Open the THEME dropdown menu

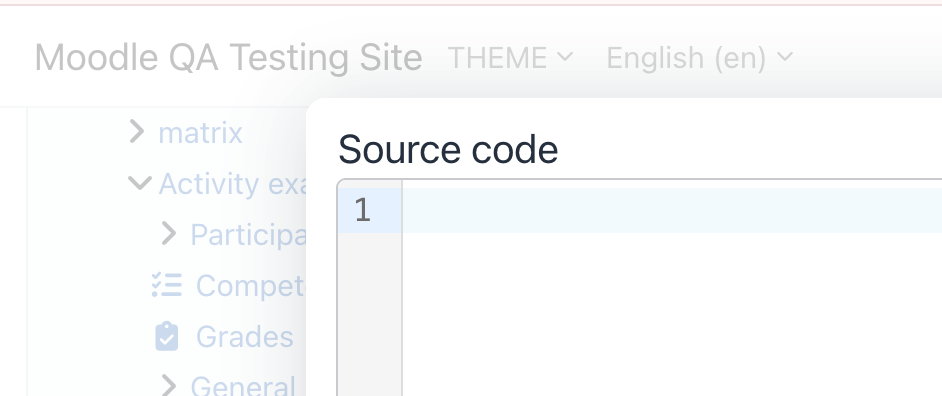510,58
